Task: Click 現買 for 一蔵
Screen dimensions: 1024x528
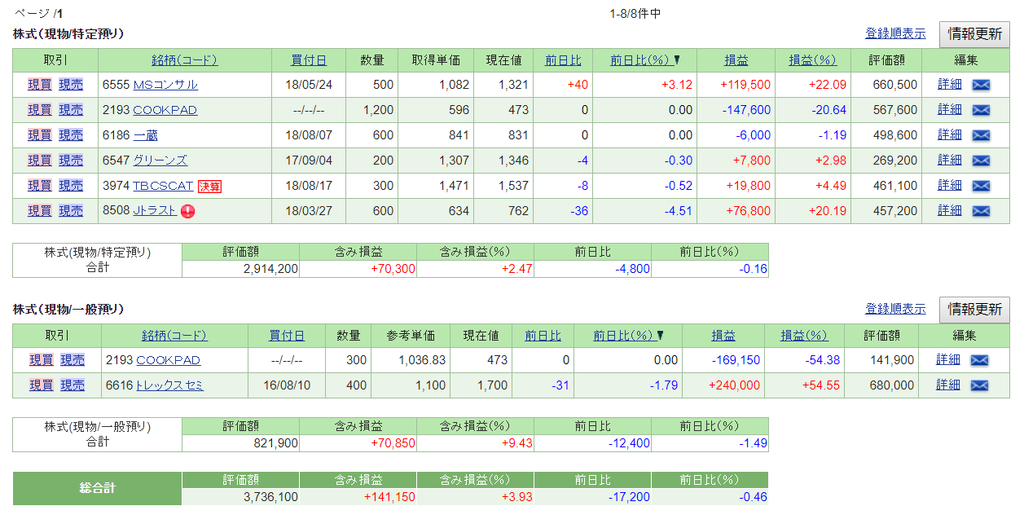Action: tap(40, 135)
